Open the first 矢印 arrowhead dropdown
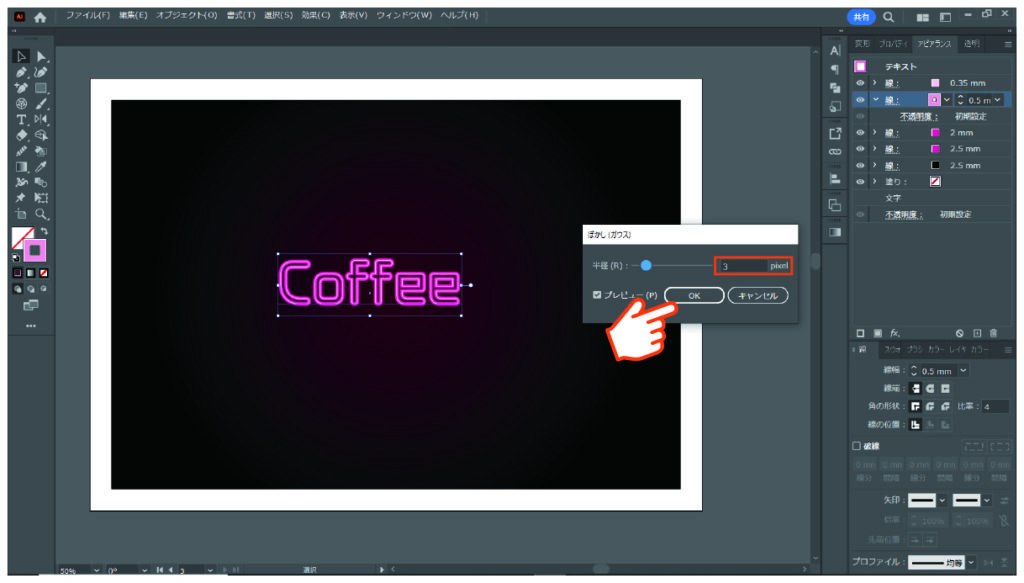The width and height of the screenshot is (1024, 583). 942,501
